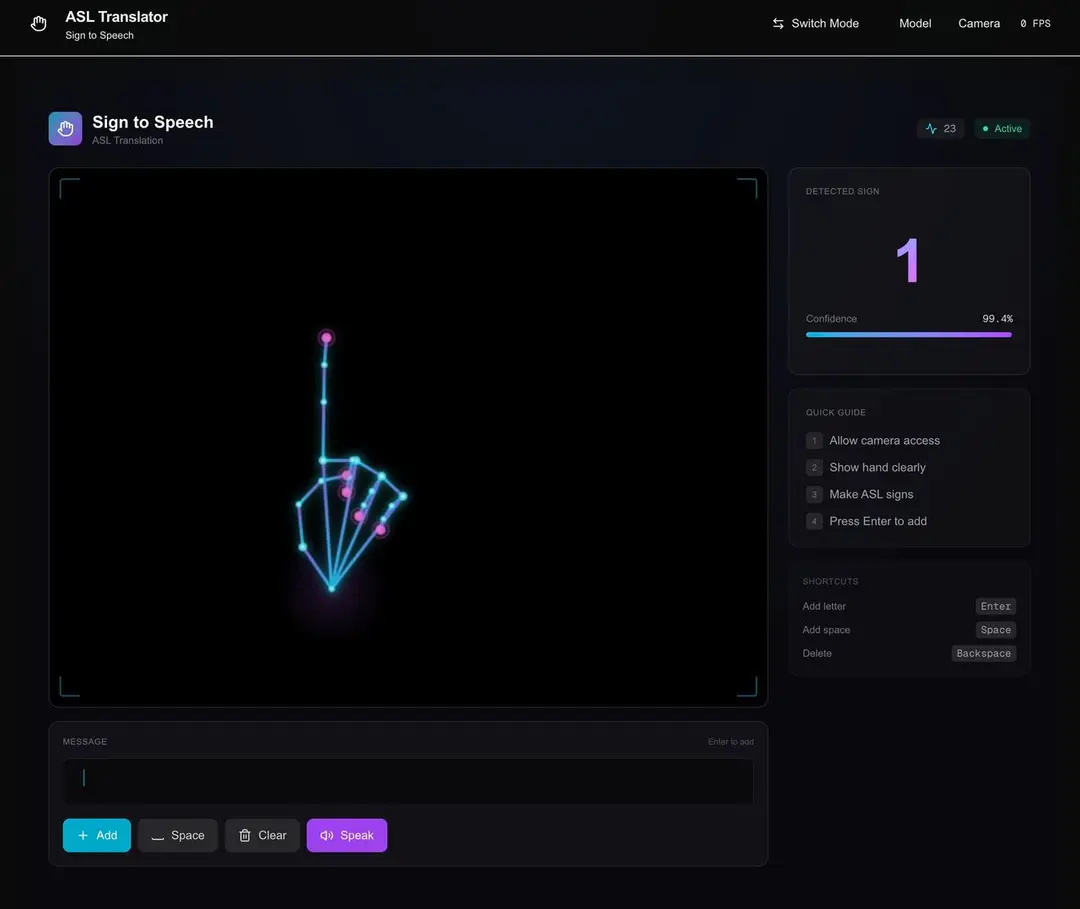Click the Space shortcut key badge

(995, 629)
